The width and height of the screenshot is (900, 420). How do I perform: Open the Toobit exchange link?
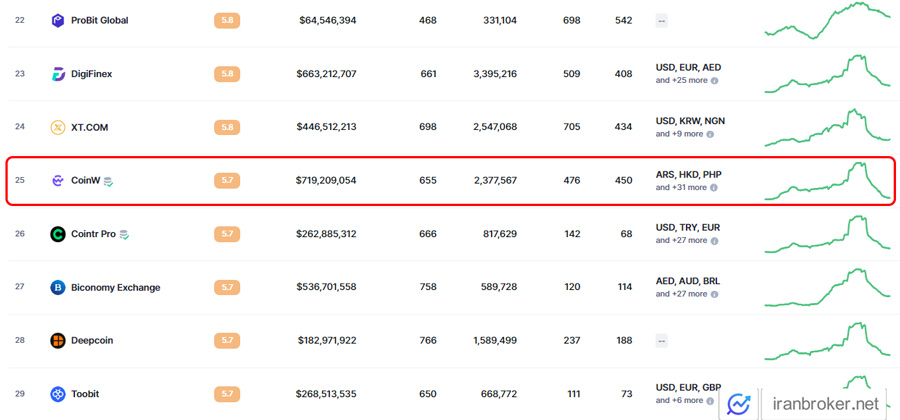point(86,394)
